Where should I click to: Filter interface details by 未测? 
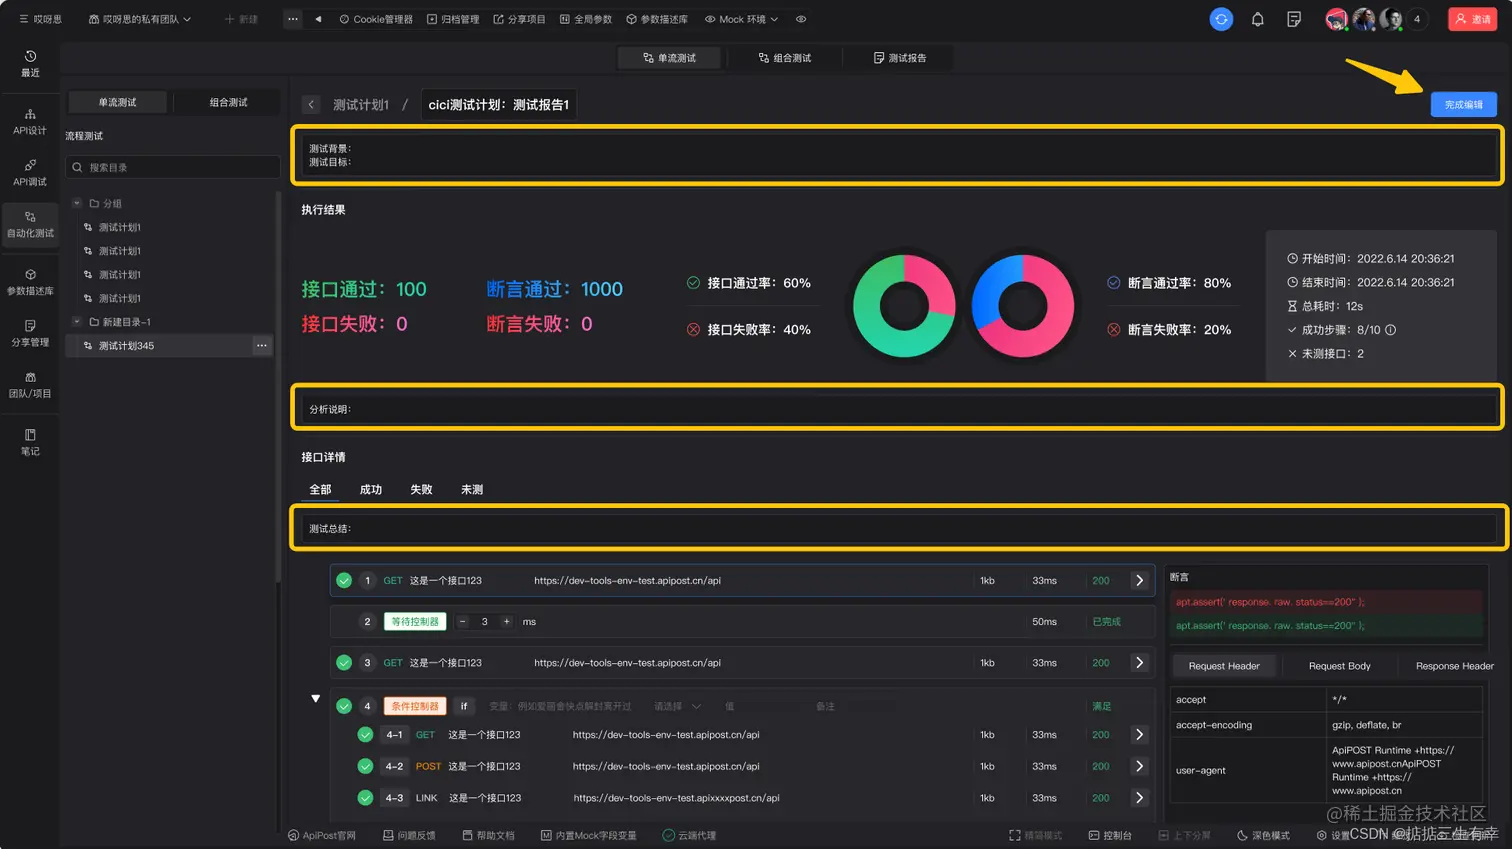[472, 489]
